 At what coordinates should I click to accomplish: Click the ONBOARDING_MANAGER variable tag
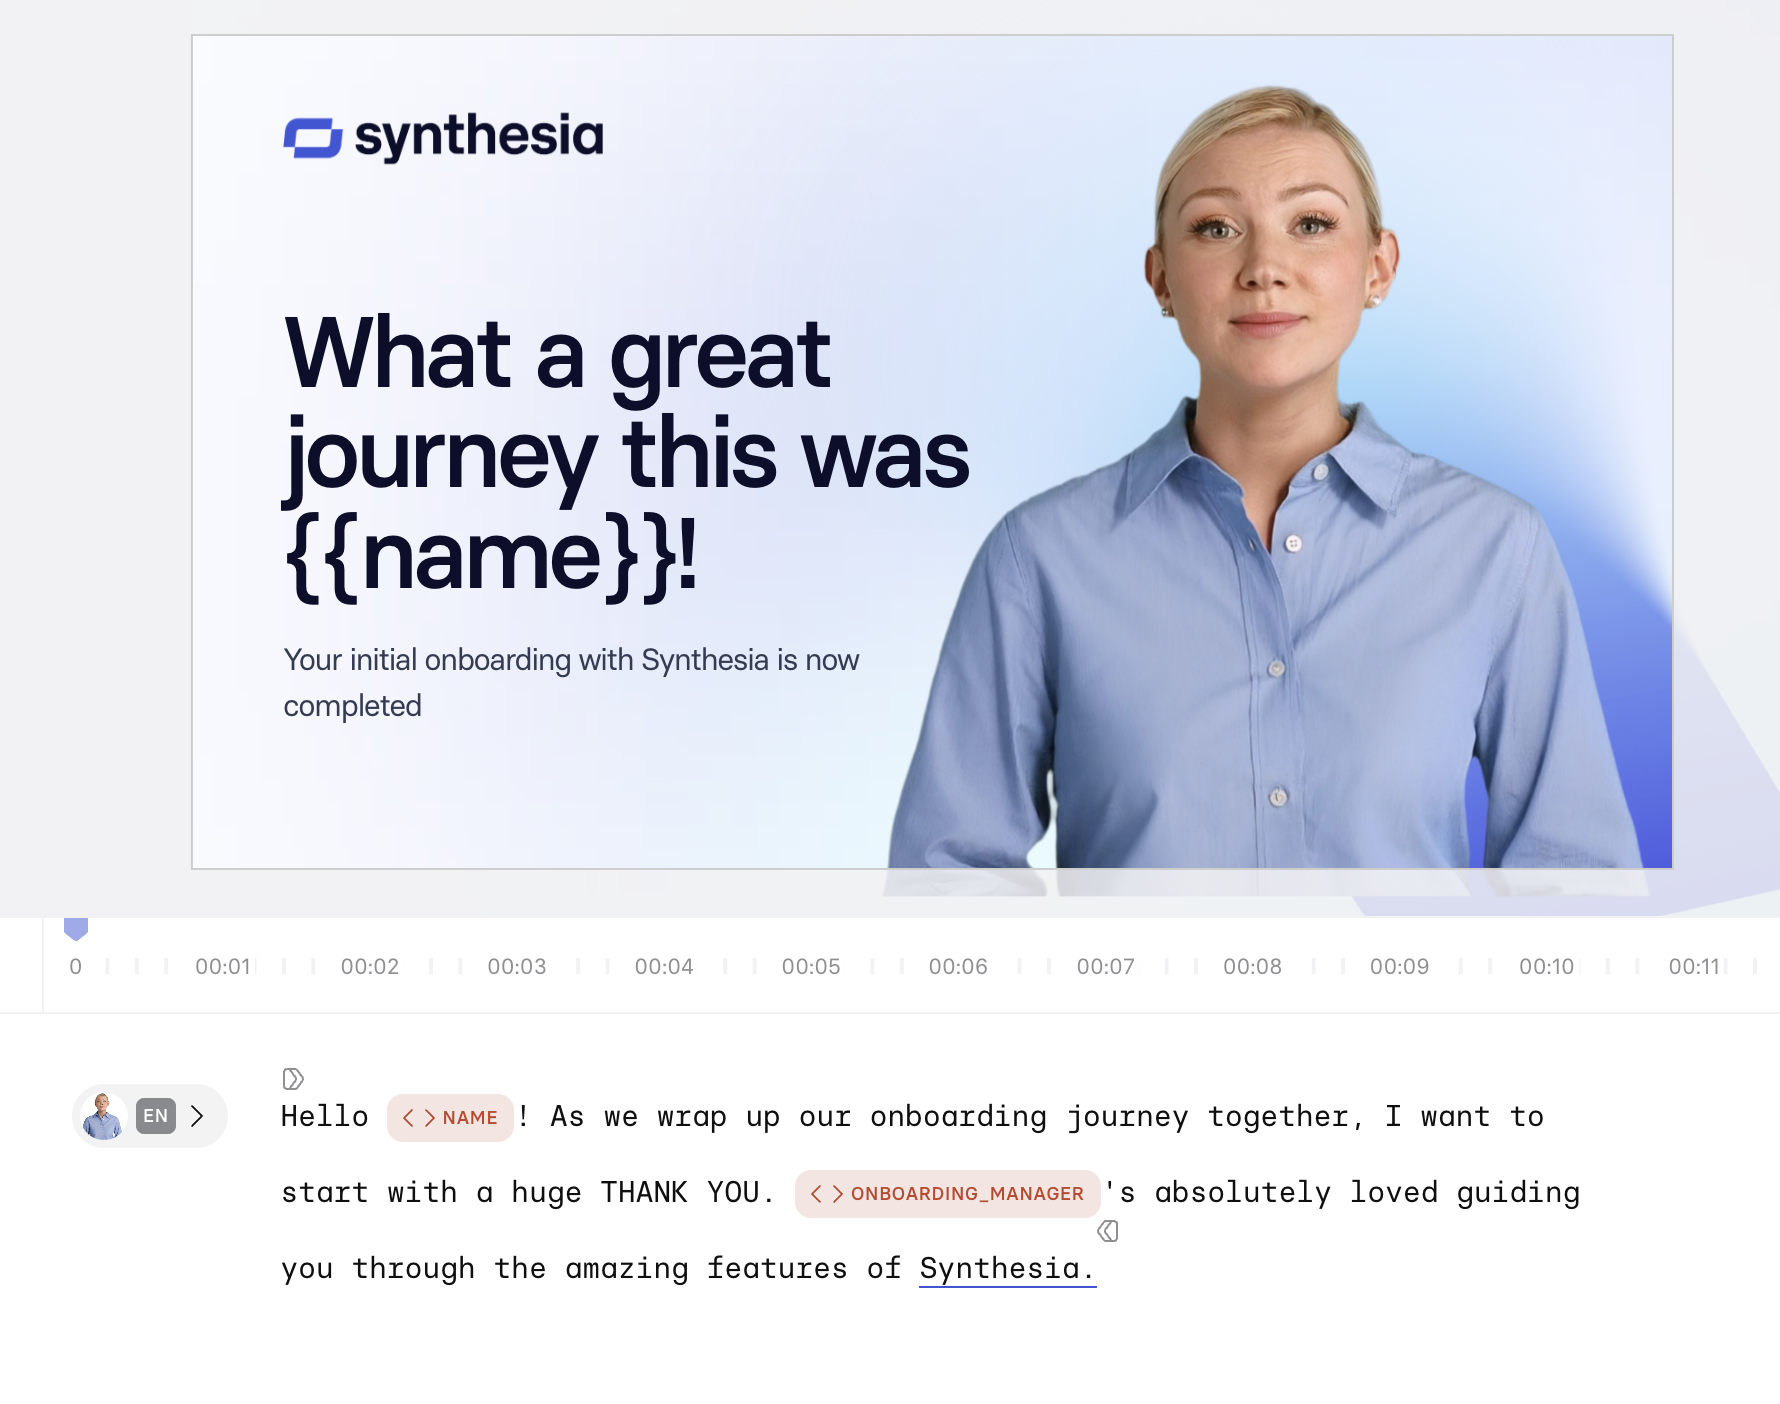[947, 1193]
